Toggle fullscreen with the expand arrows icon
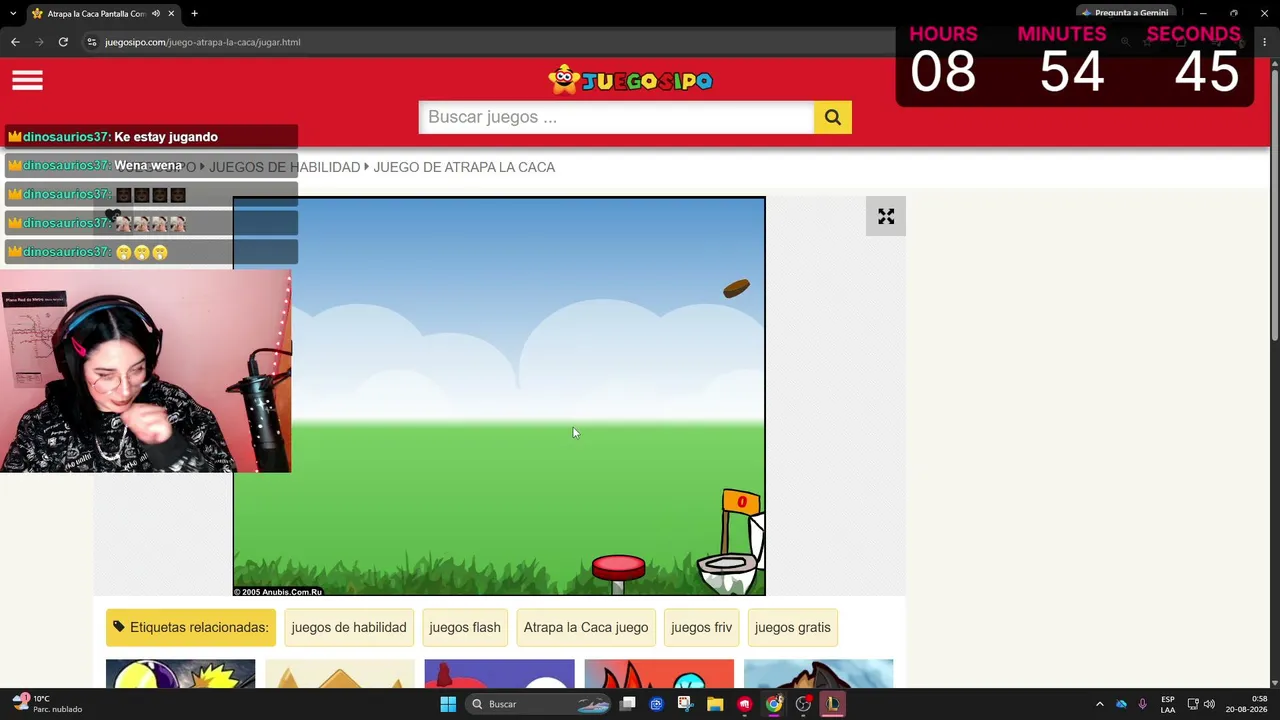1280x720 pixels. [886, 216]
